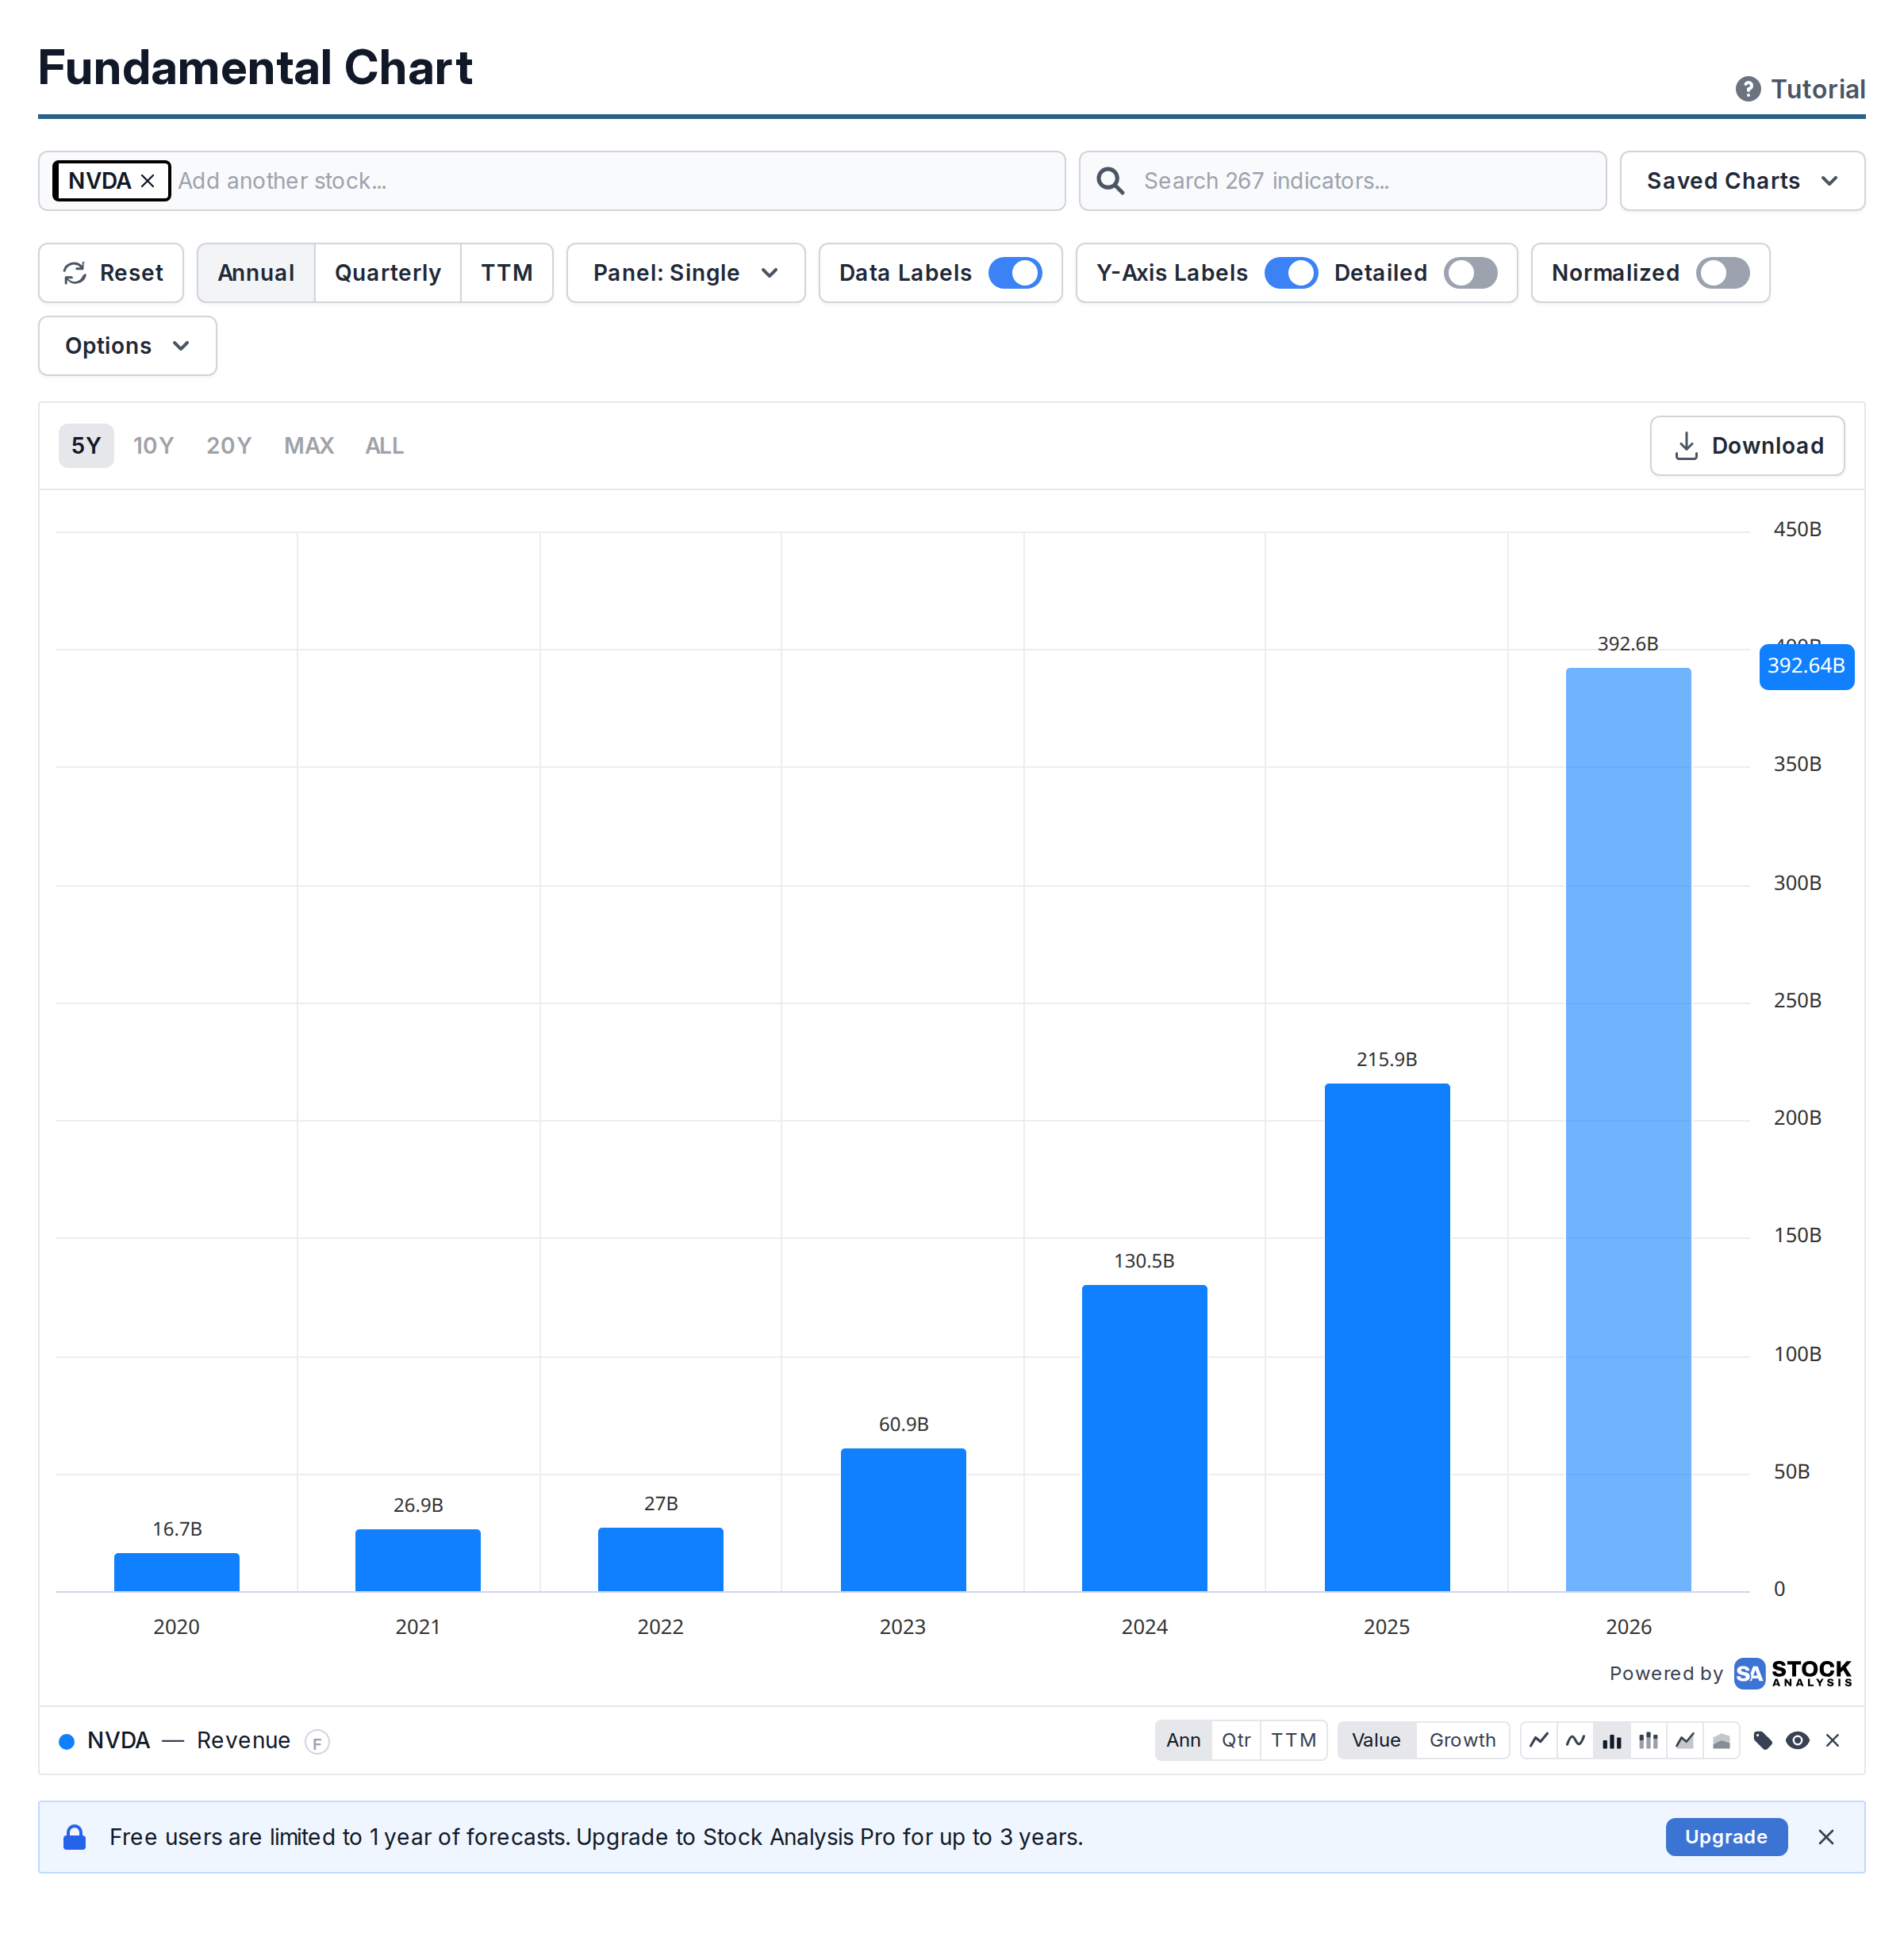Image resolution: width=1904 pixels, height=1937 pixels.
Task: Open the Options dropdown
Action: (x=127, y=346)
